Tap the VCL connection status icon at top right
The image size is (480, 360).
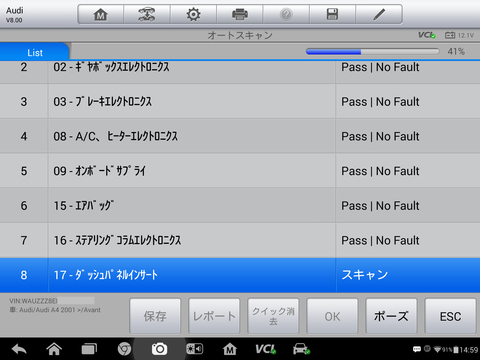427,35
